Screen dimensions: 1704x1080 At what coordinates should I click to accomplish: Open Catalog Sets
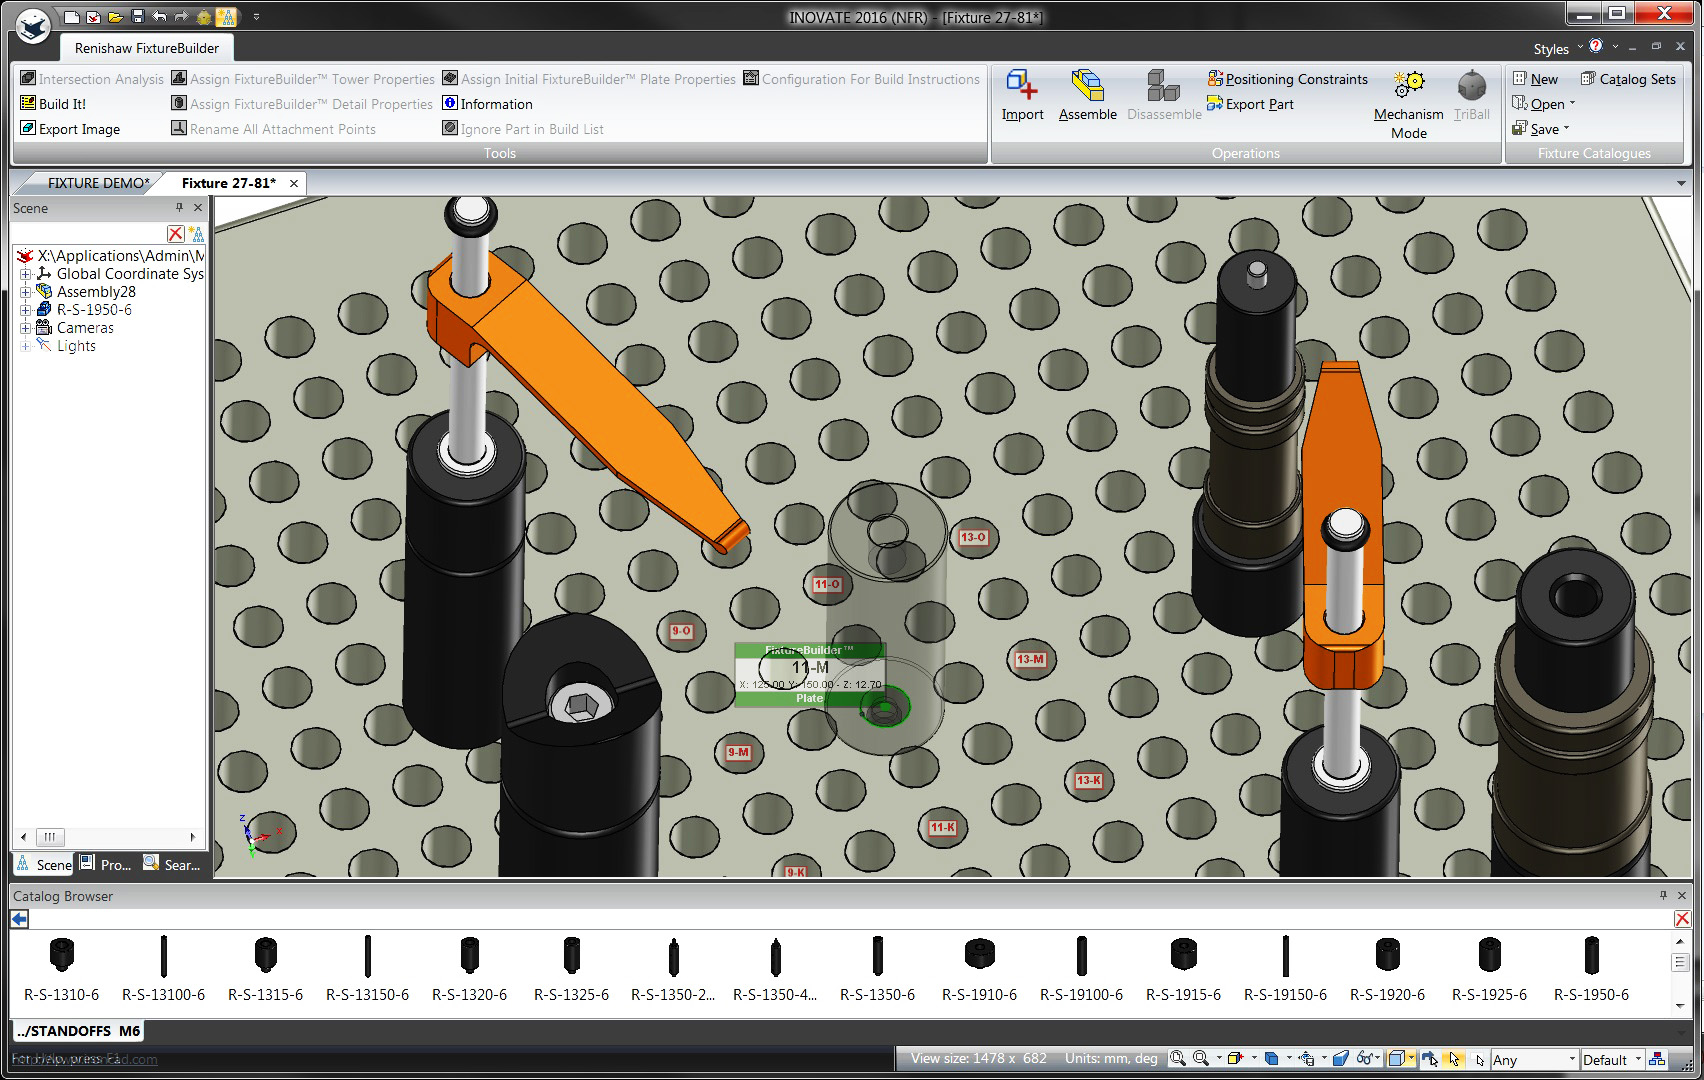tap(1627, 79)
